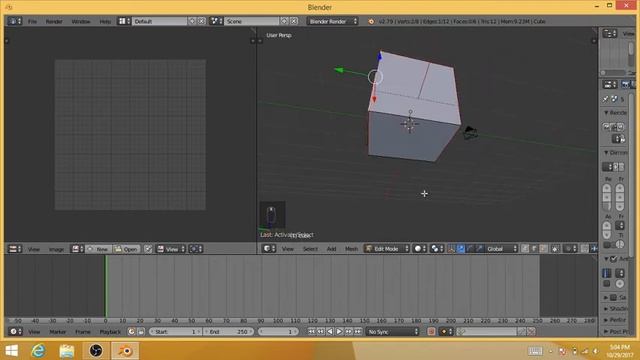Image resolution: width=640 pixels, height=360 pixels.
Task: Open the Edit Mode dropdown
Action: 387,249
